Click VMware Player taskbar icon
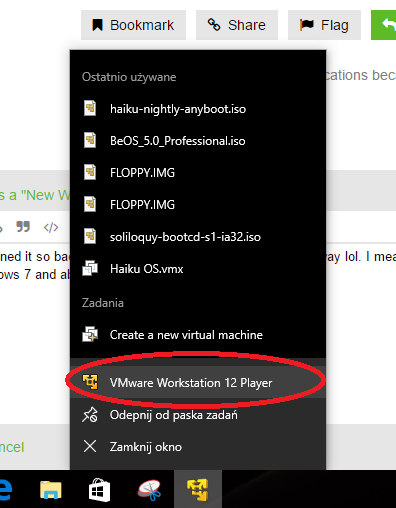Viewport: 396px width, 508px height. (x=198, y=489)
